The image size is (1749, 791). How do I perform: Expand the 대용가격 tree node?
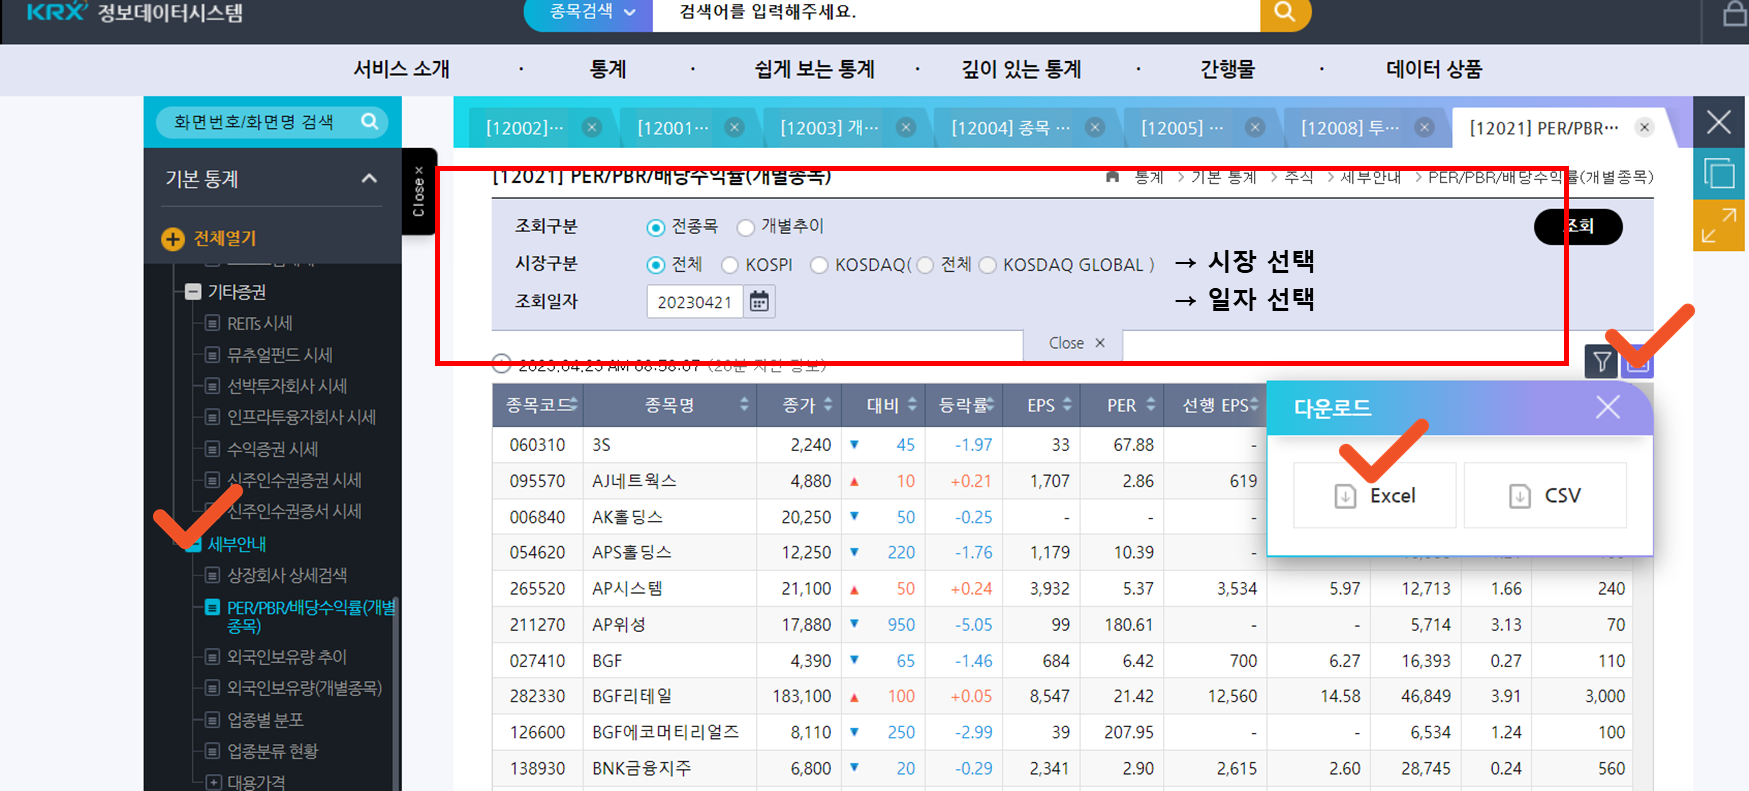click(x=213, y=782)
